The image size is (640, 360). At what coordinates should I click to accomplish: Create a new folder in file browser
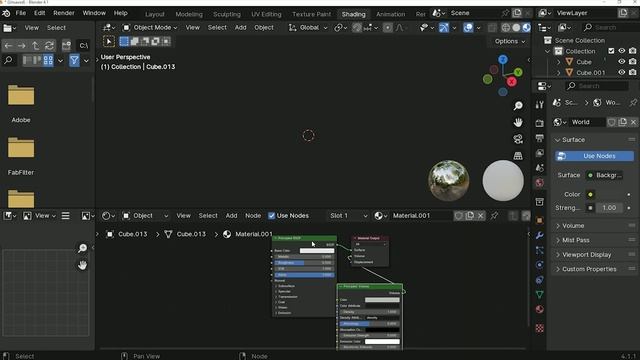pyautogui.click(x=66, y=45)
